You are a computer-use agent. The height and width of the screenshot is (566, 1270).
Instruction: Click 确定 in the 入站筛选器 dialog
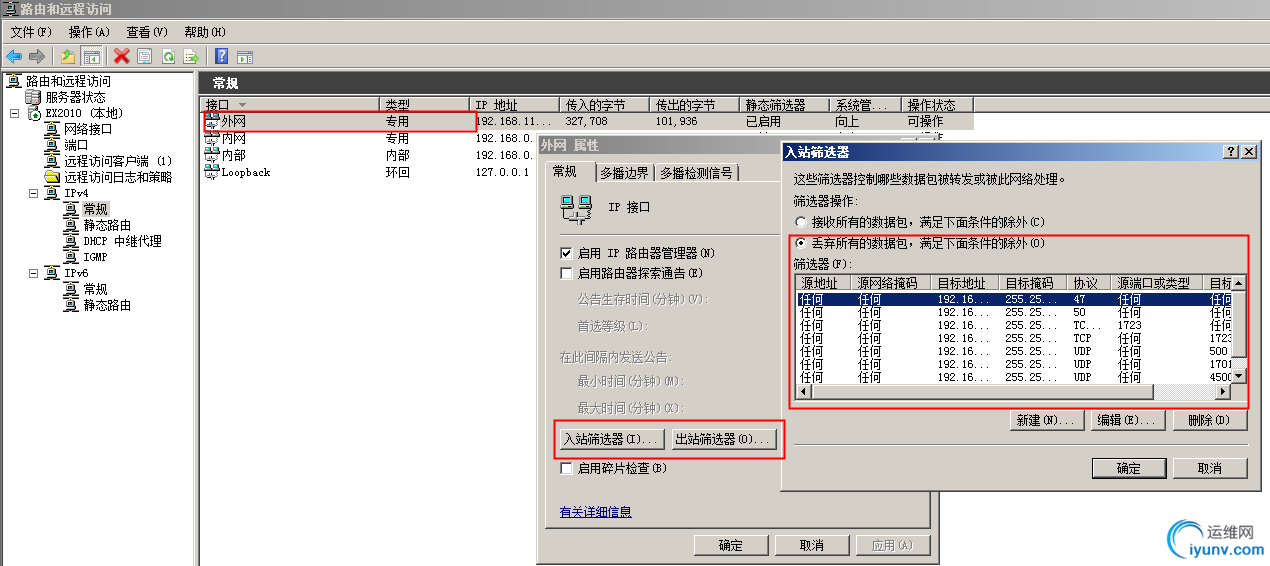pyautogui.click(x=1128, y=468)
